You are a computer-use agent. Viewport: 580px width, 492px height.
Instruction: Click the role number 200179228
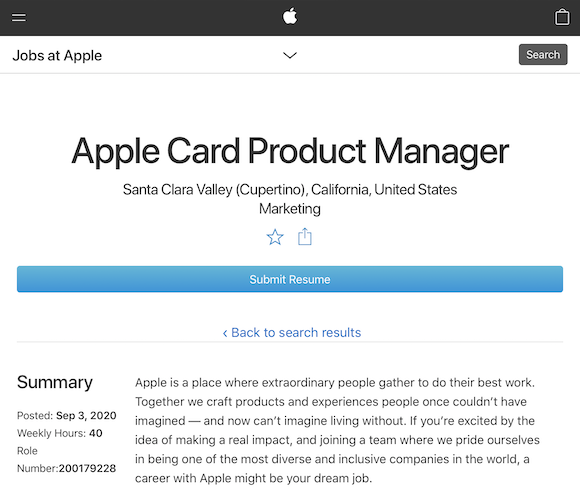pos(87,468)
